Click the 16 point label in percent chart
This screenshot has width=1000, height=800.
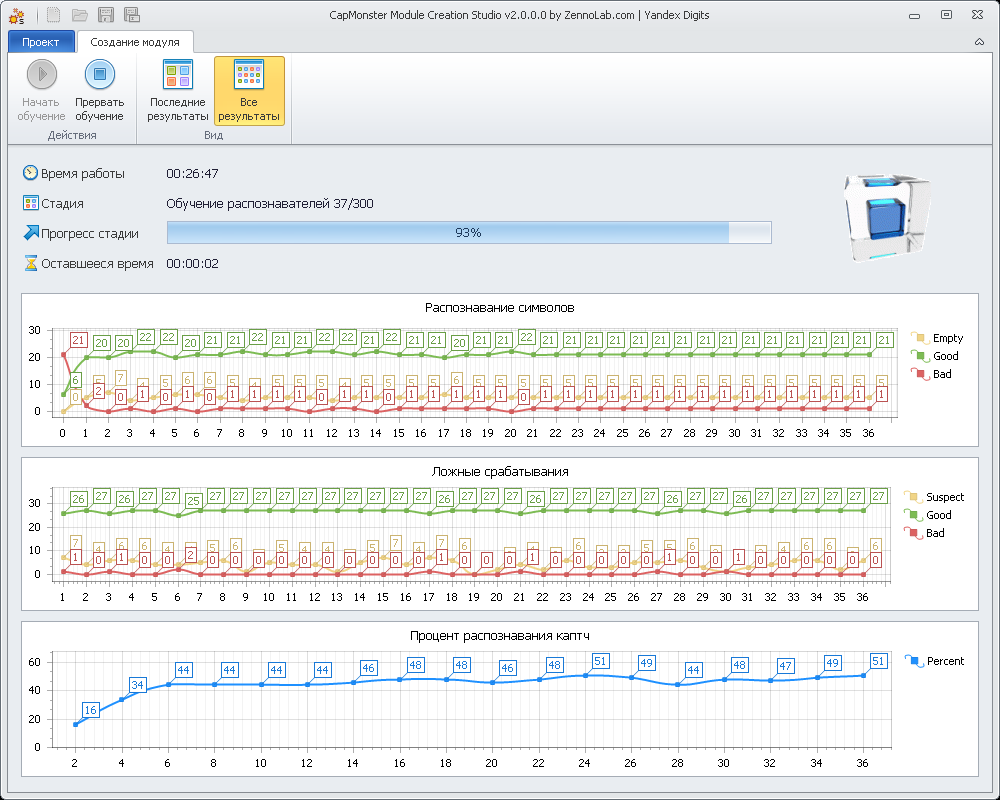pyautogui.click(x=91, y=710)
